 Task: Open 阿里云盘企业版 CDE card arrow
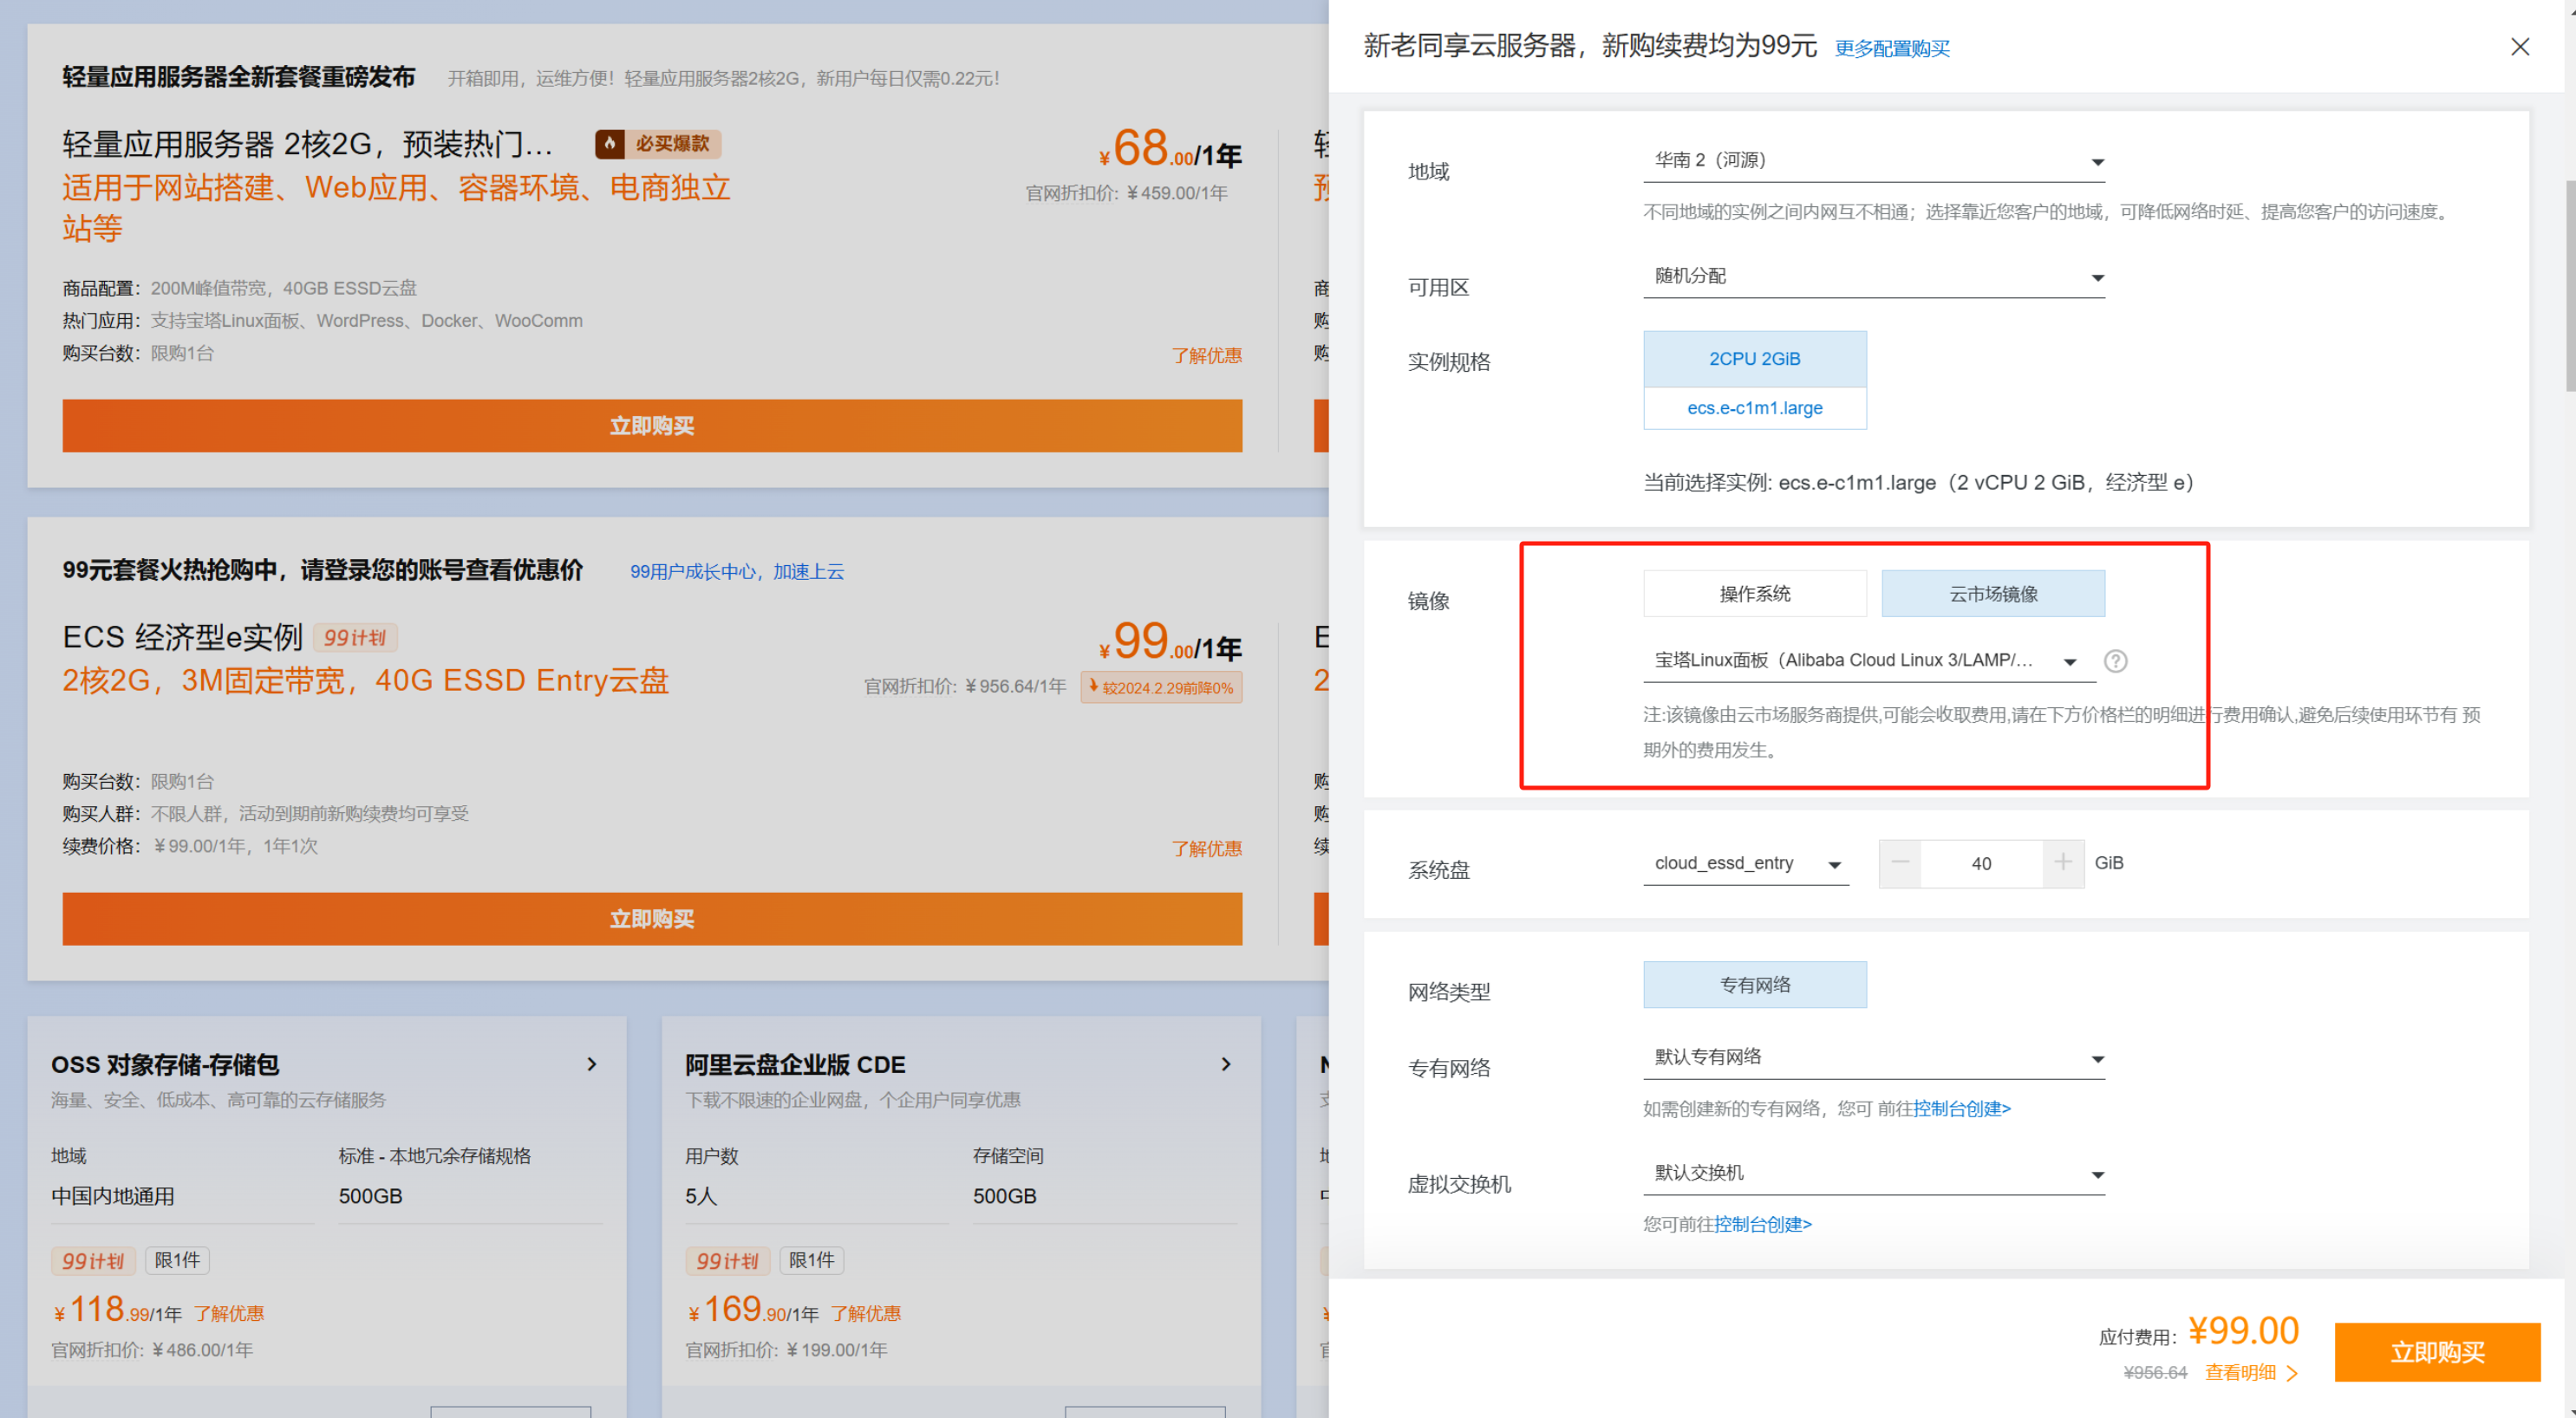click(x=1226, y=1064)
